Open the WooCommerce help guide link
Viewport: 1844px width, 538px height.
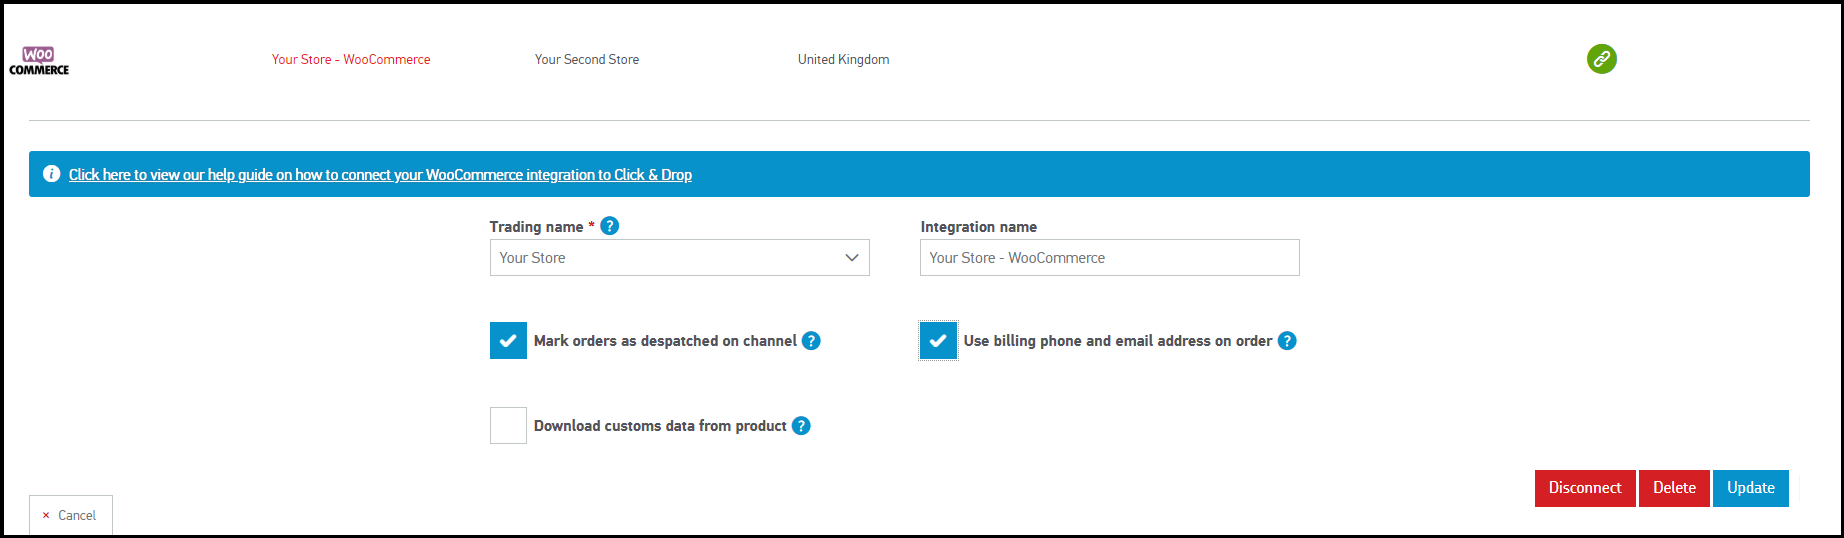tap(380, 175)
